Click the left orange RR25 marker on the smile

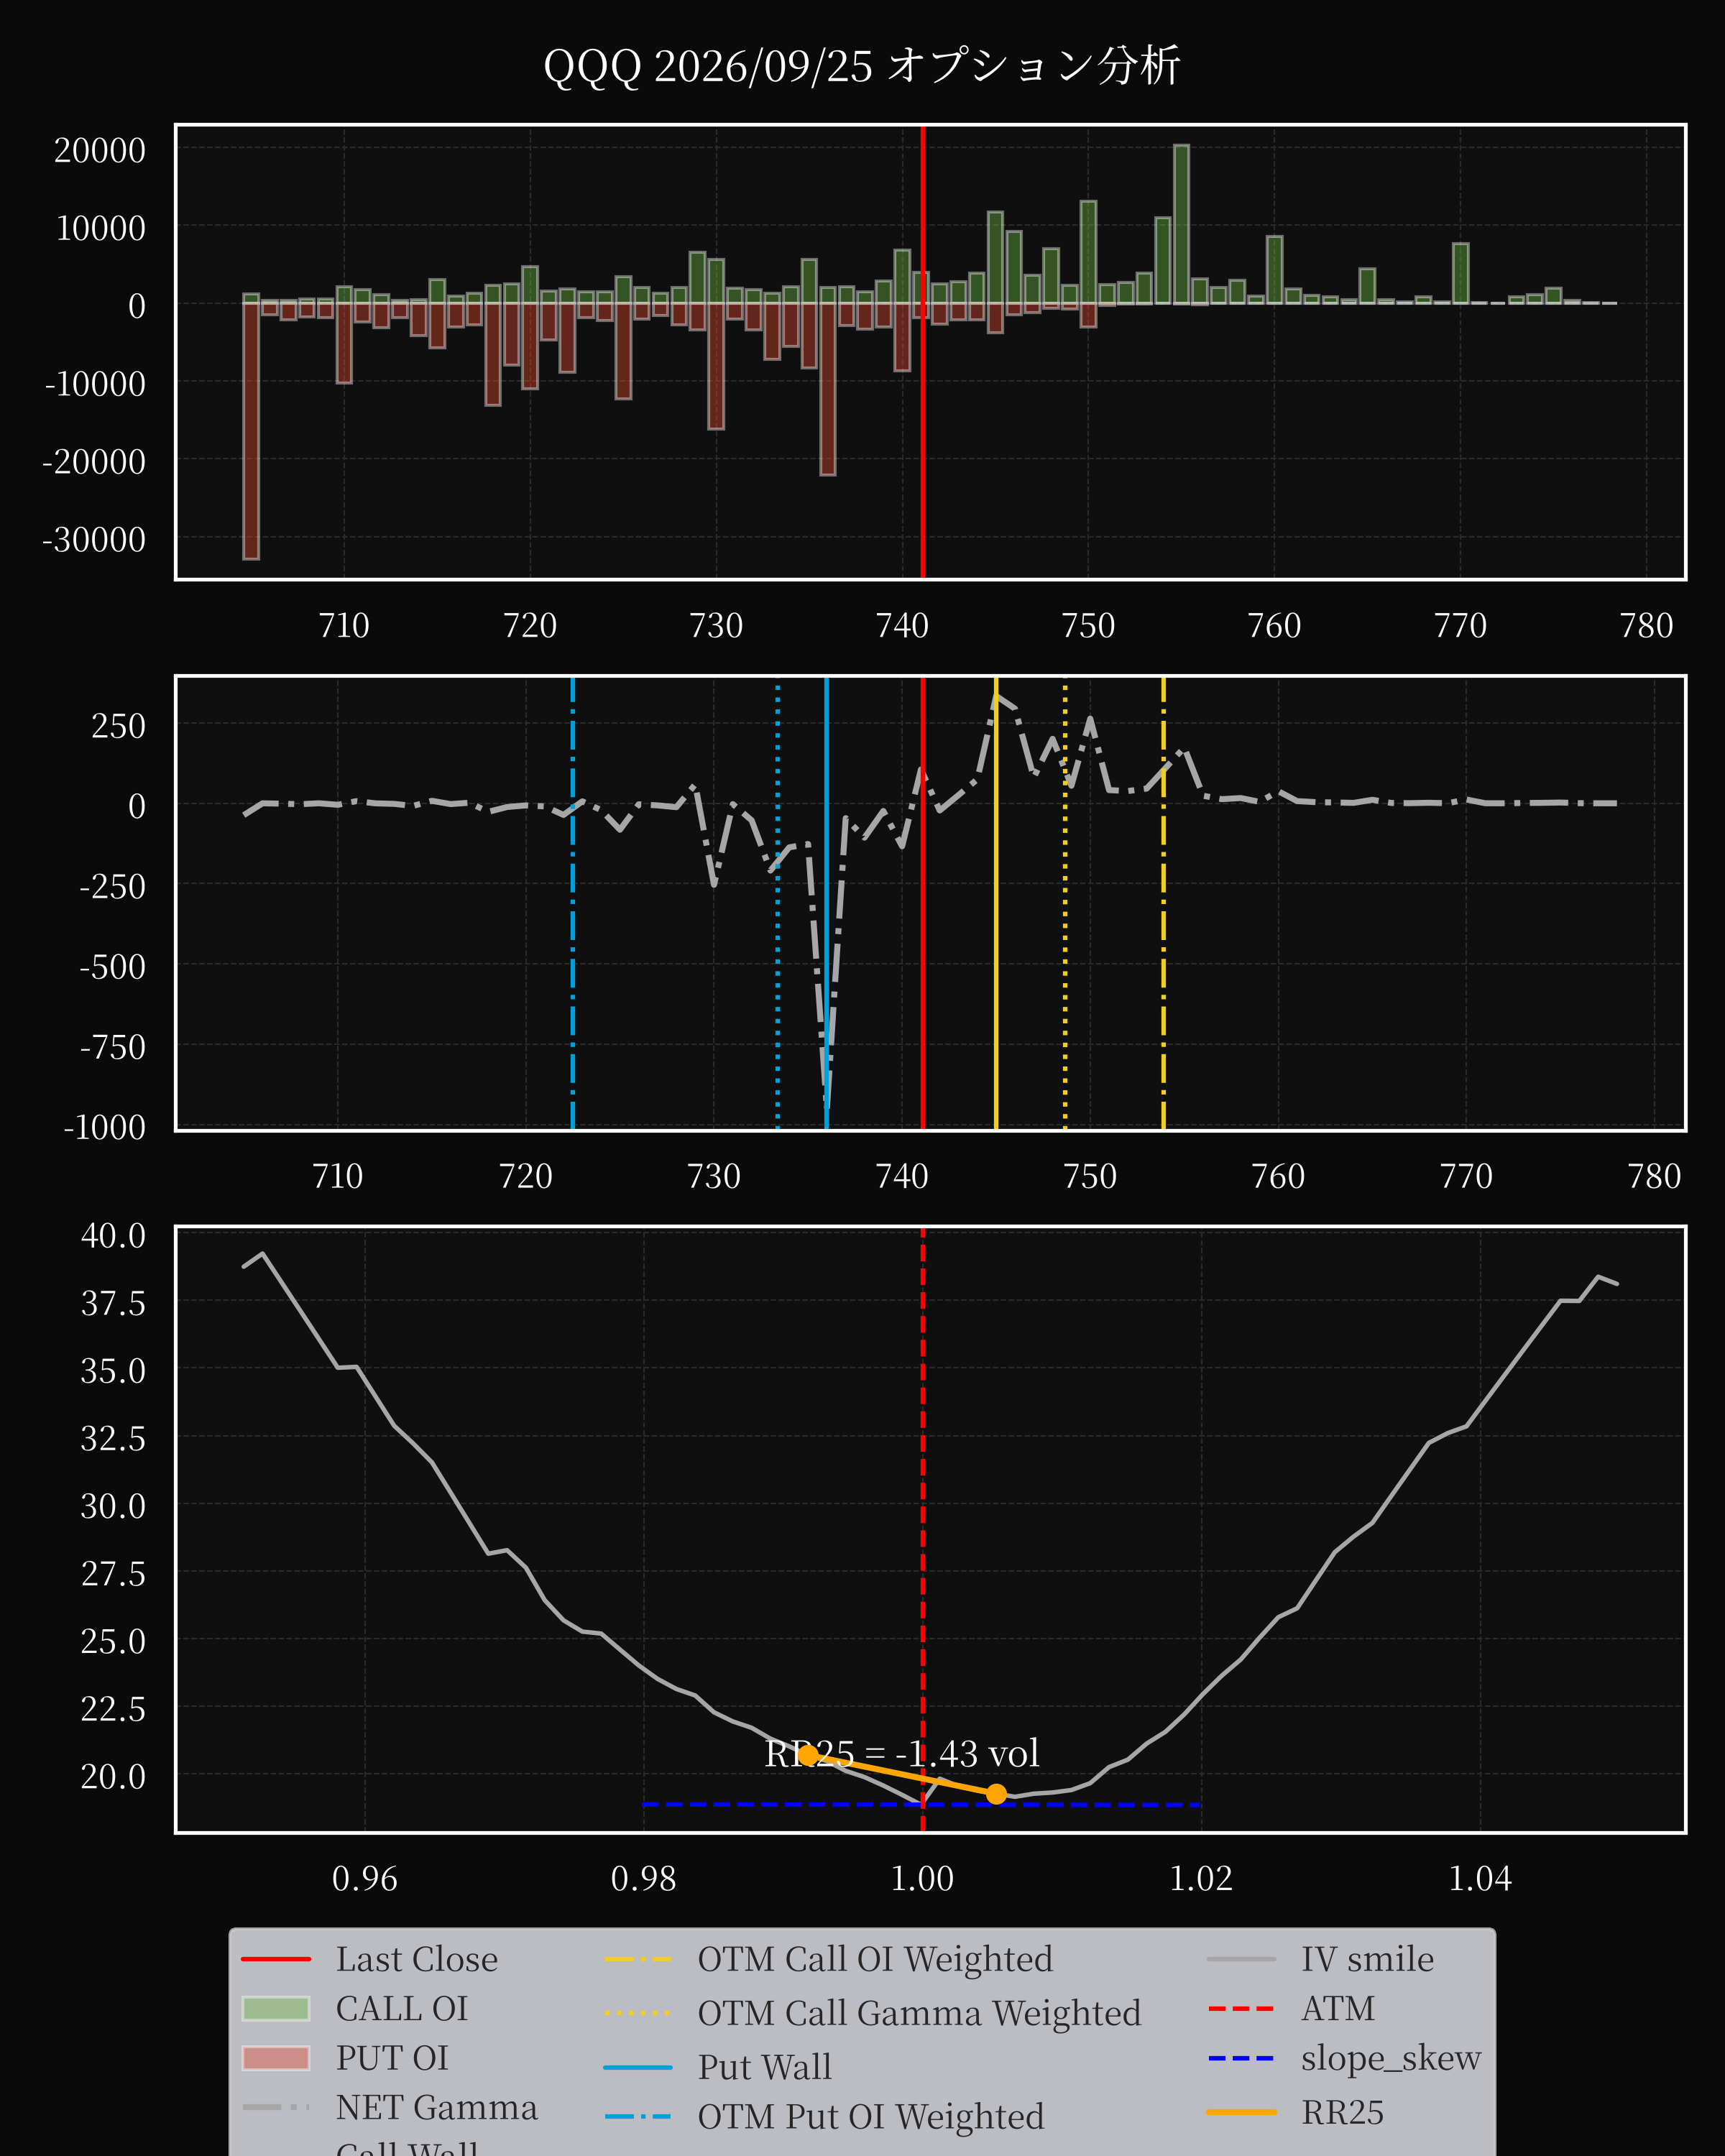808,1755
